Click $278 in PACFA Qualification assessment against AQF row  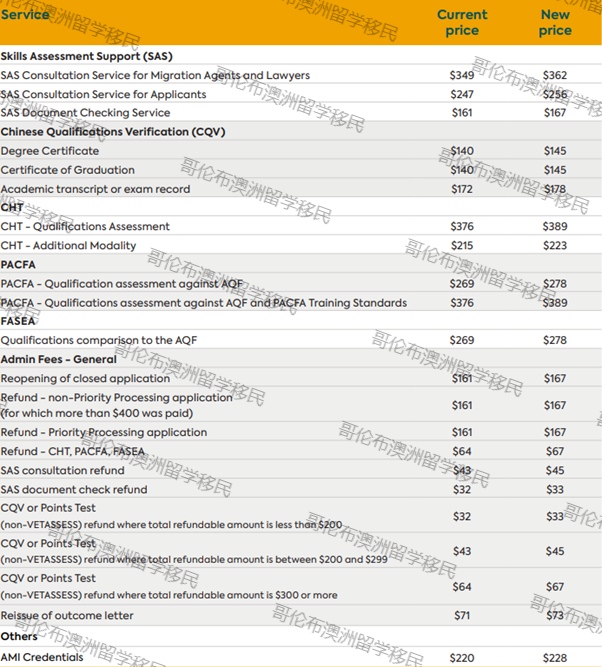555,284
